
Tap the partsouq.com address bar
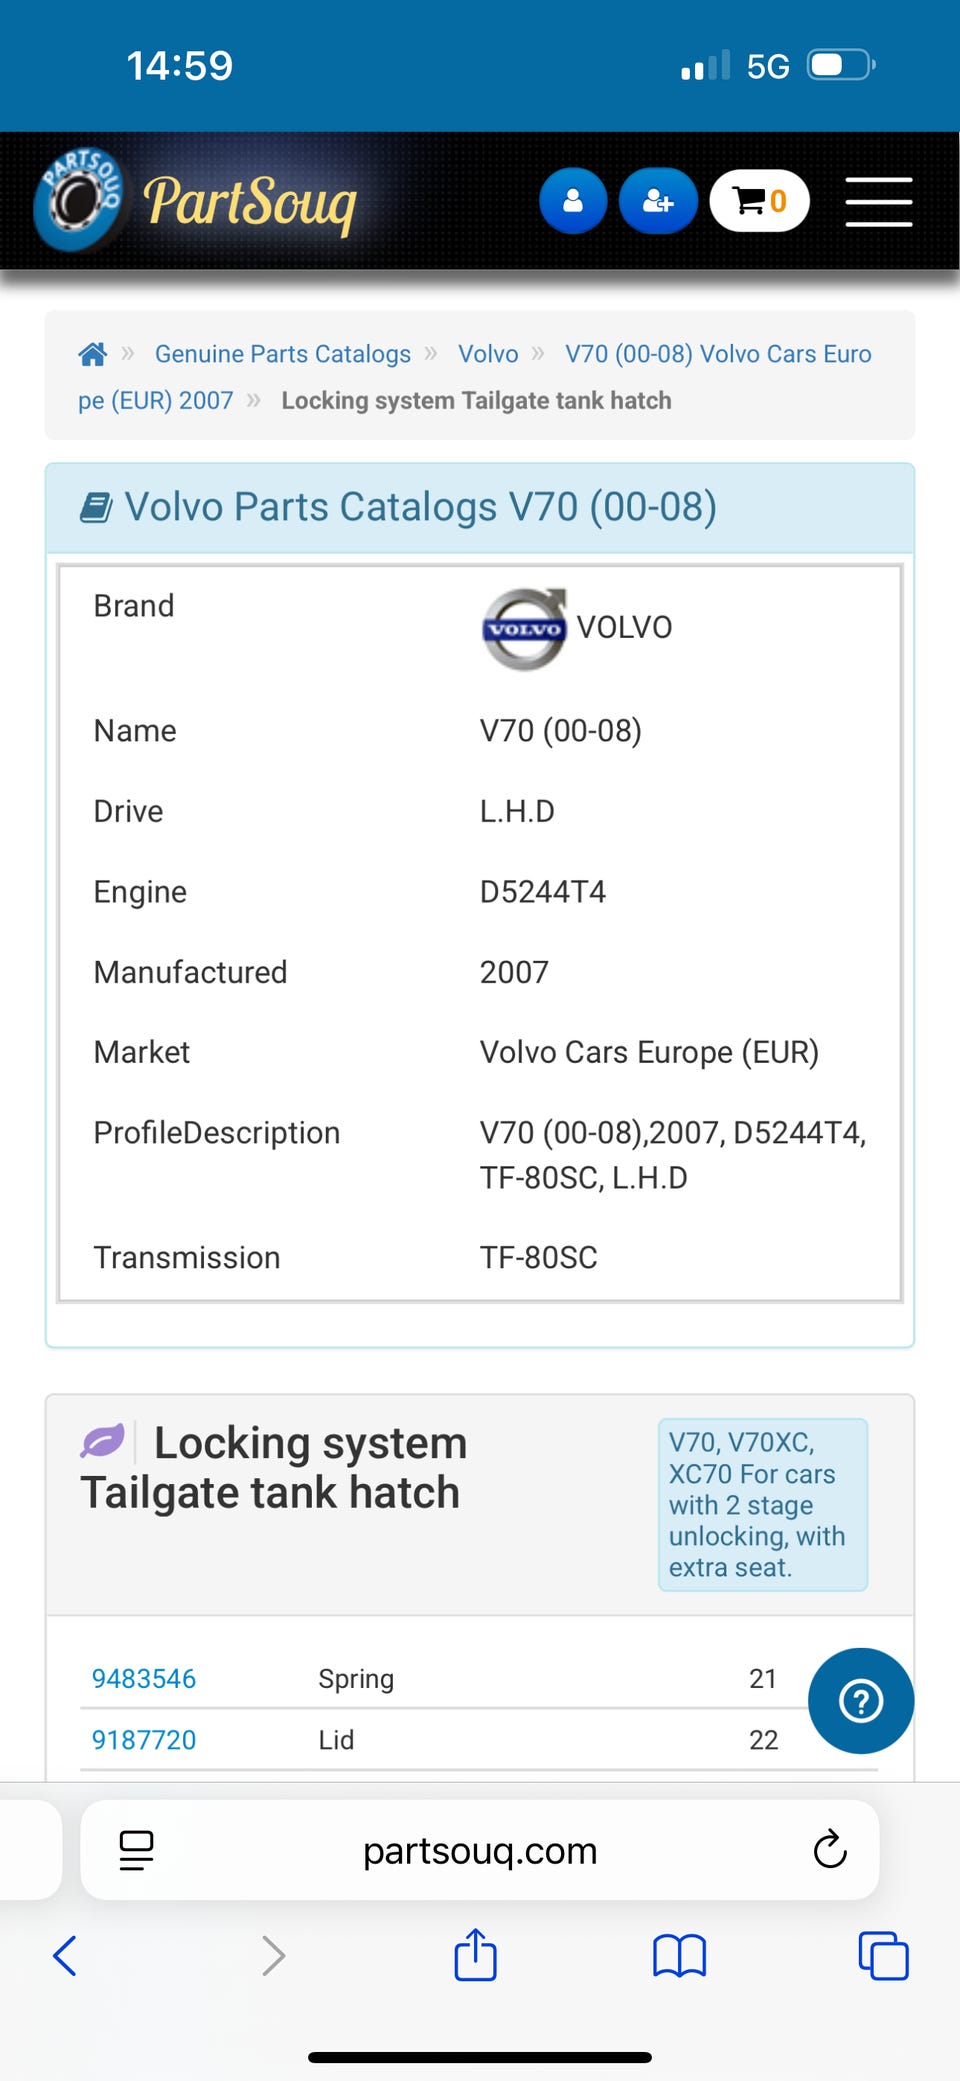480,1851
